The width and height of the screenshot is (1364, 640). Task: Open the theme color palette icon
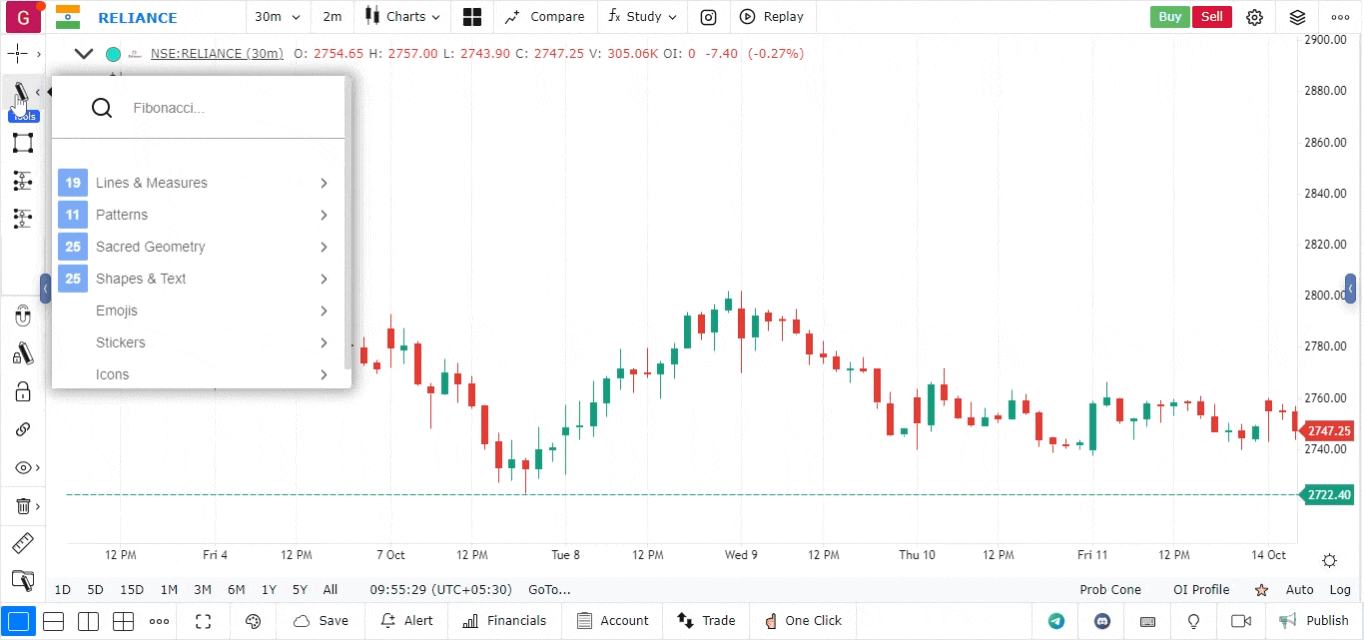(x=253, y=621)
